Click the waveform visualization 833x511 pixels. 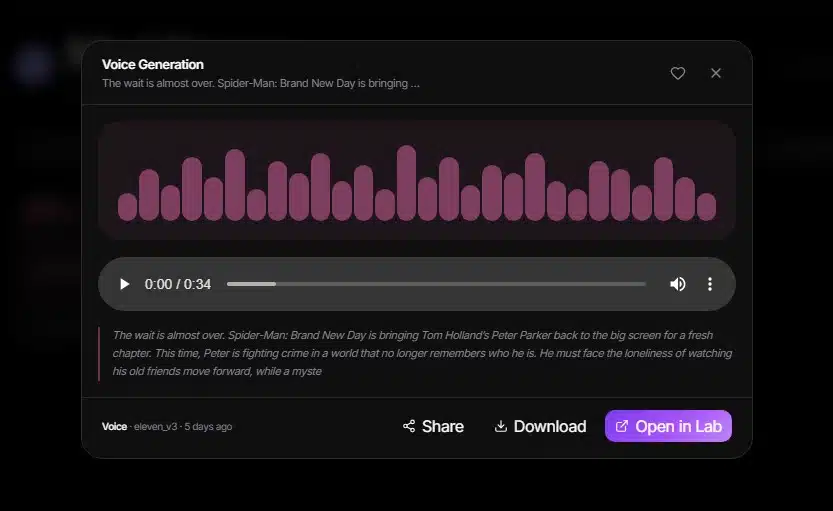click(x=417, y=181)
